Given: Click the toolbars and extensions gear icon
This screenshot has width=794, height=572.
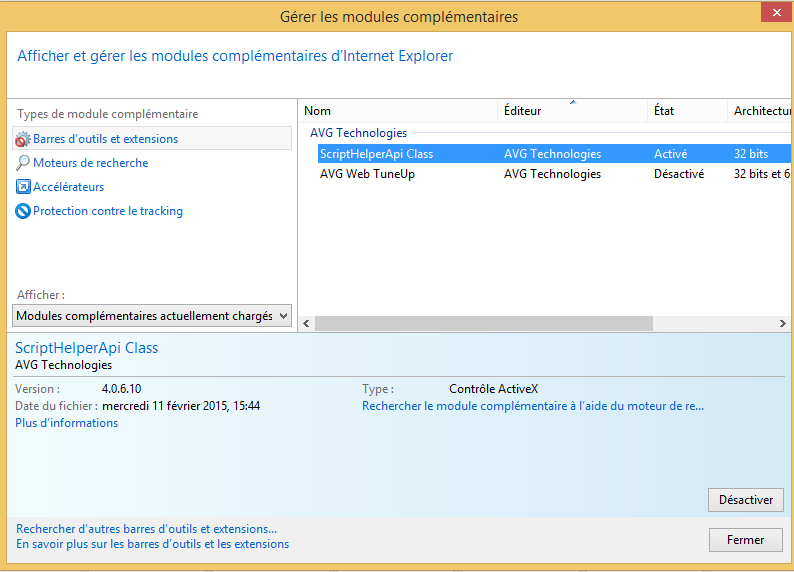Looking at the screenshot, I should [x=23, y=139].
